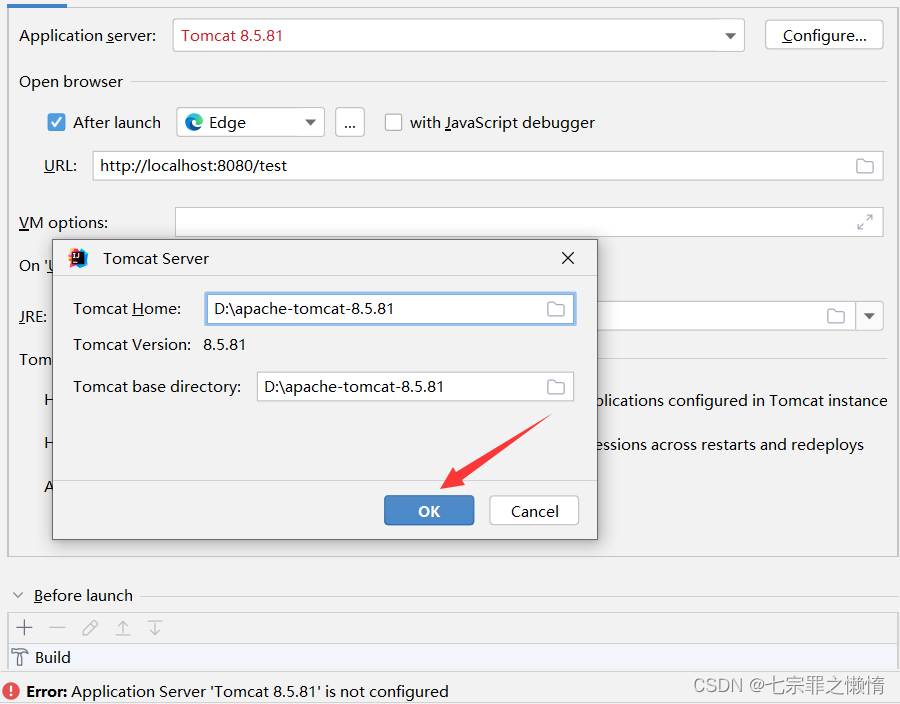Image resolution: width=900 pixels, height=704 pixels.
Task: Click the Tomcat Home path field
Action: click(x=390, y=309)
